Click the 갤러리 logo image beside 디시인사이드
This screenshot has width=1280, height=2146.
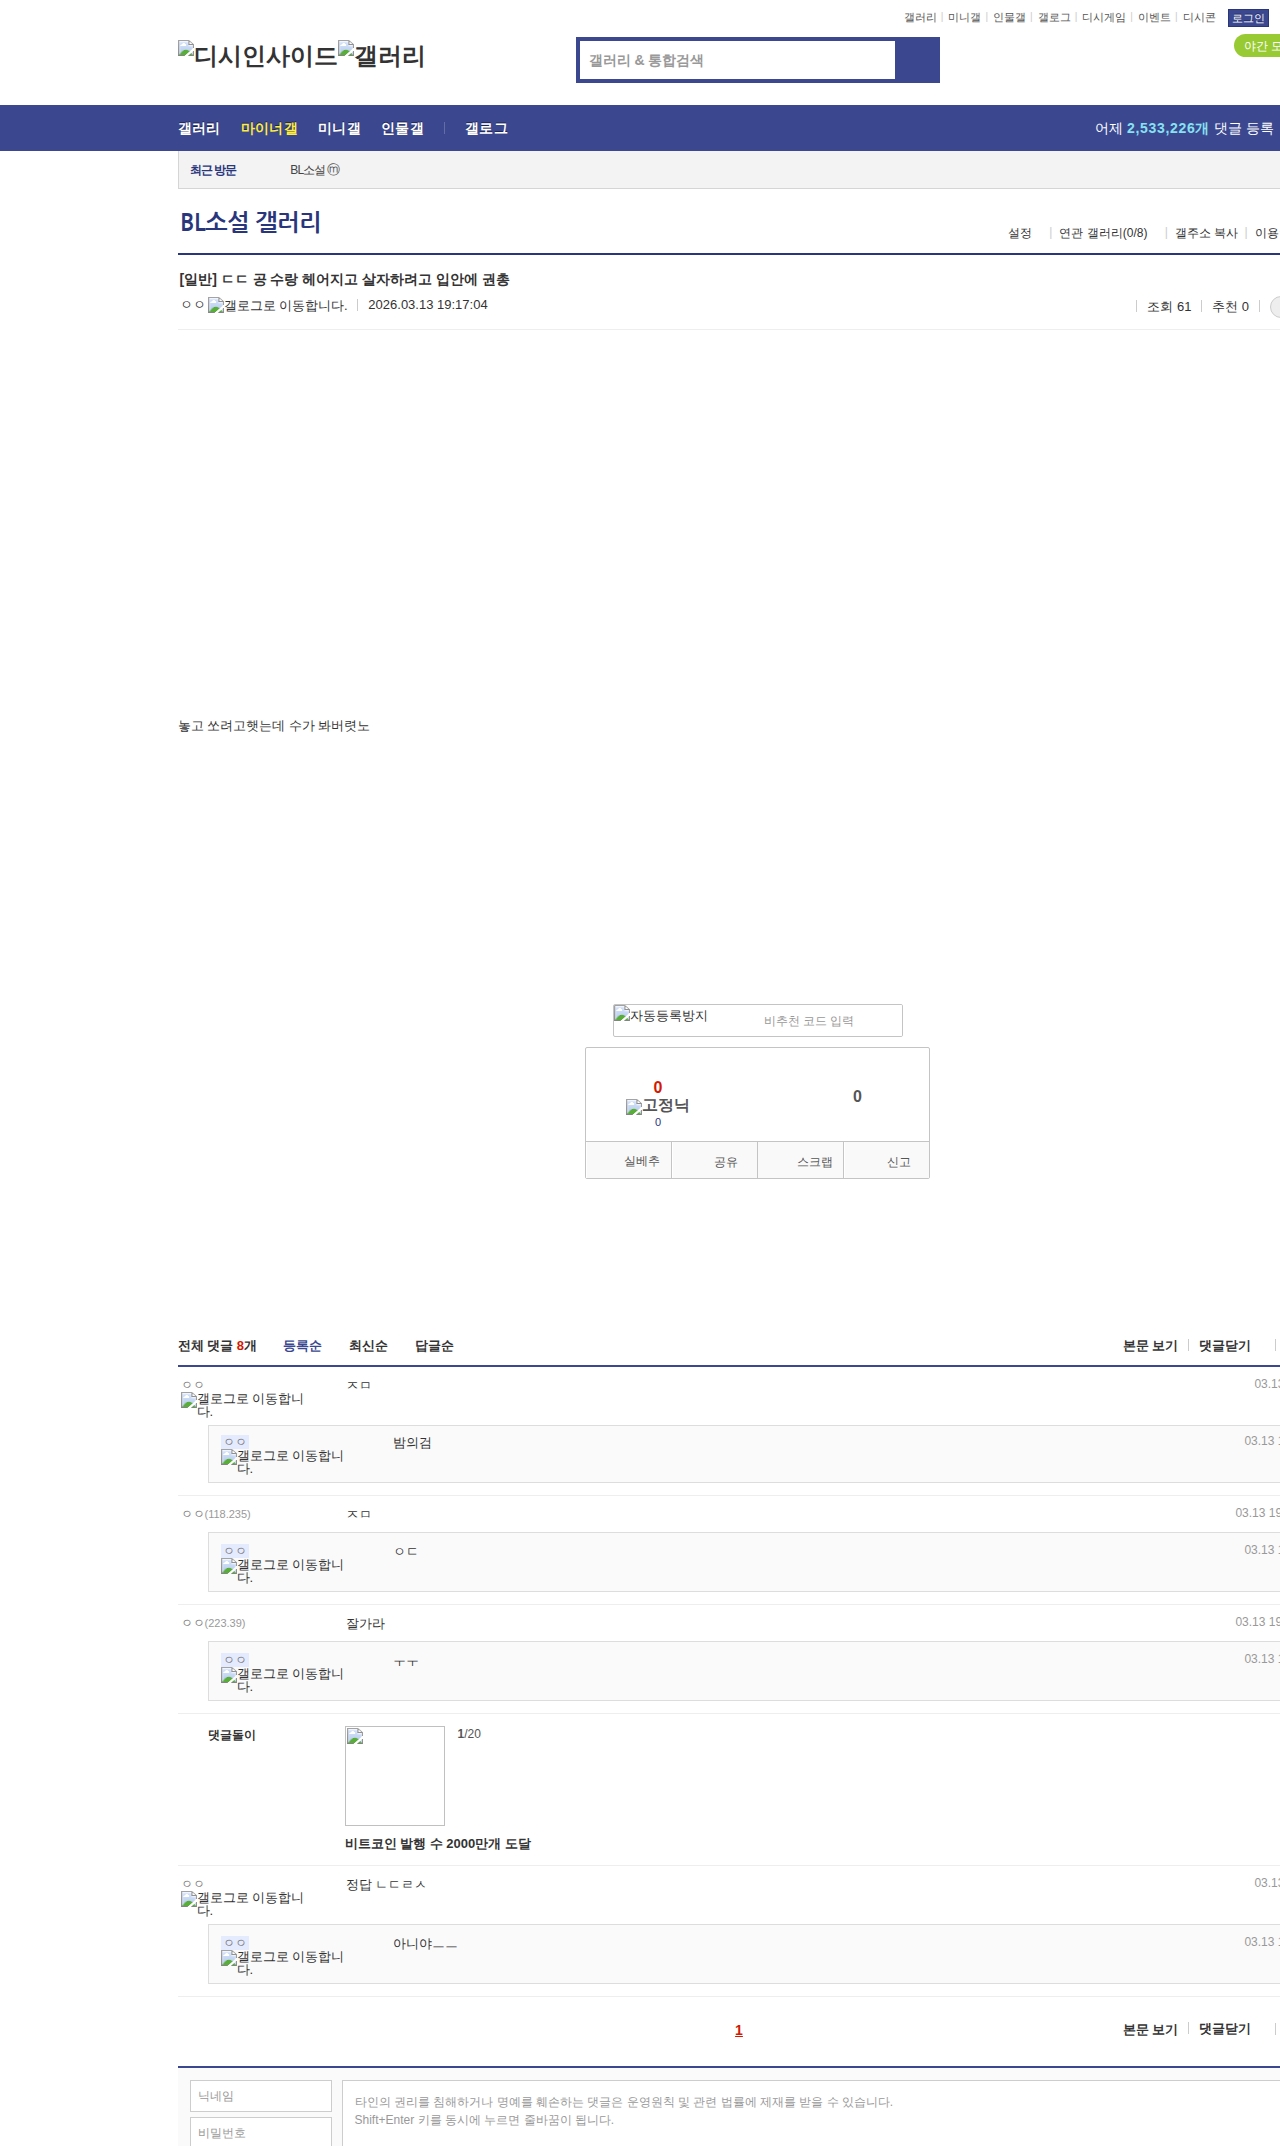tap(381, 55)
